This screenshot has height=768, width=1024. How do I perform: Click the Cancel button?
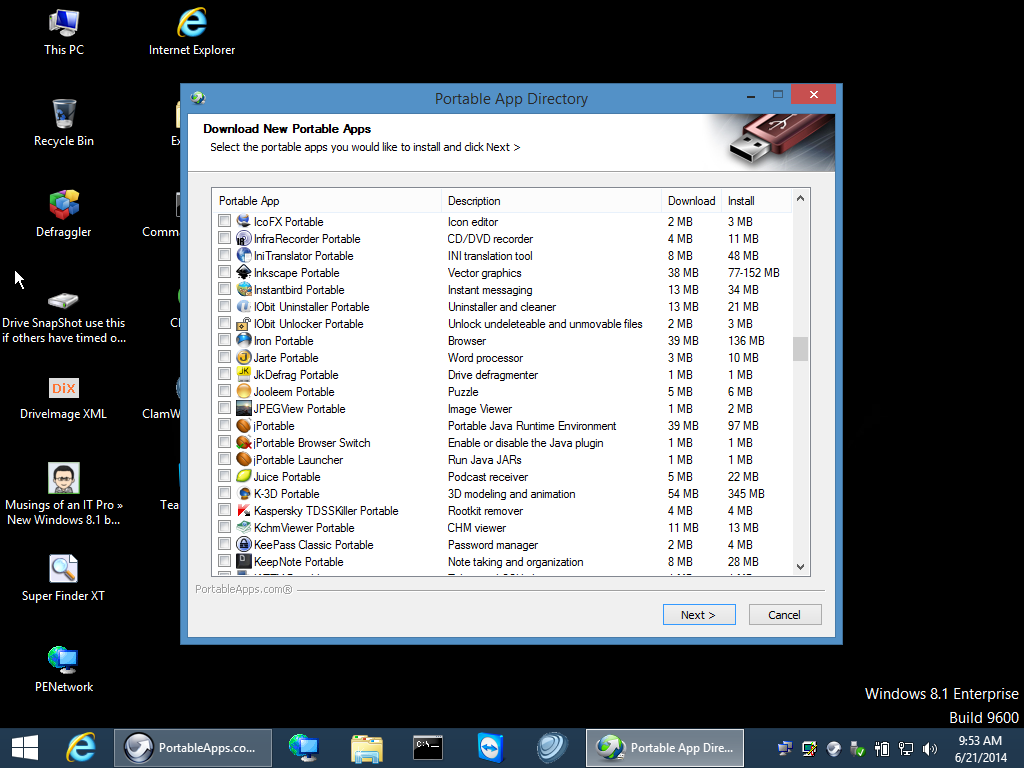(784, 615)
